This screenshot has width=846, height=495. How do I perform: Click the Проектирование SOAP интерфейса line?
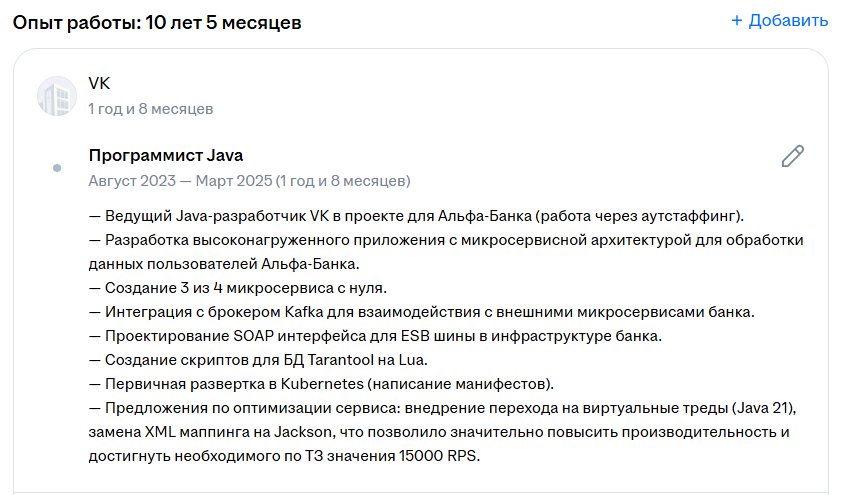tap(375, 336)
